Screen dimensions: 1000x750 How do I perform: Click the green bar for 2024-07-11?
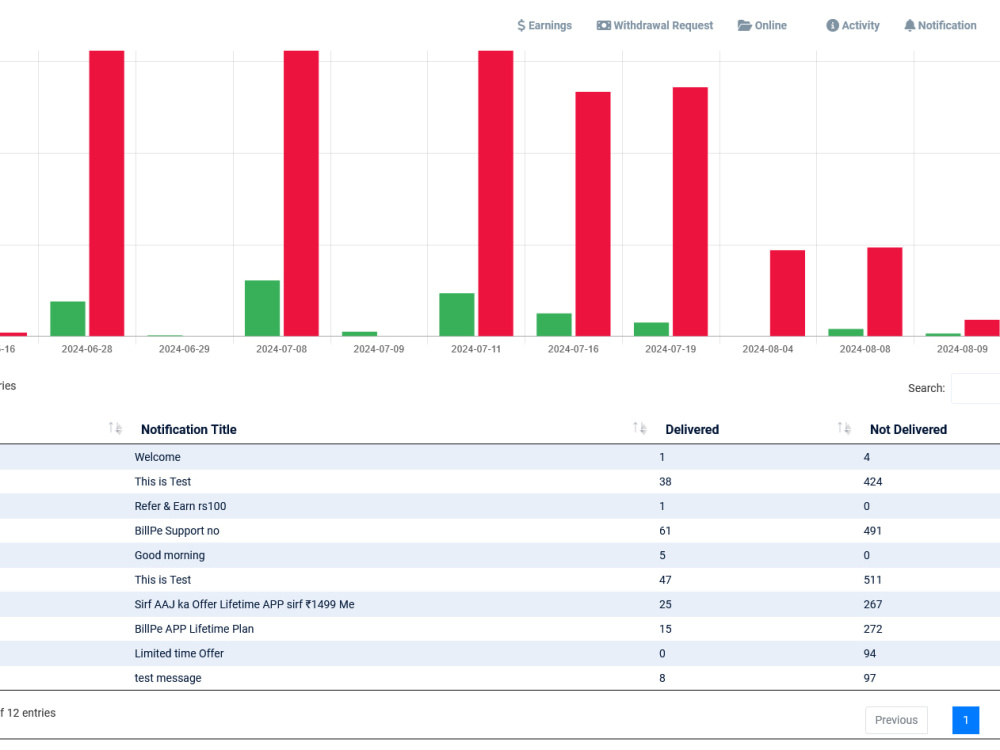(457, 314)
